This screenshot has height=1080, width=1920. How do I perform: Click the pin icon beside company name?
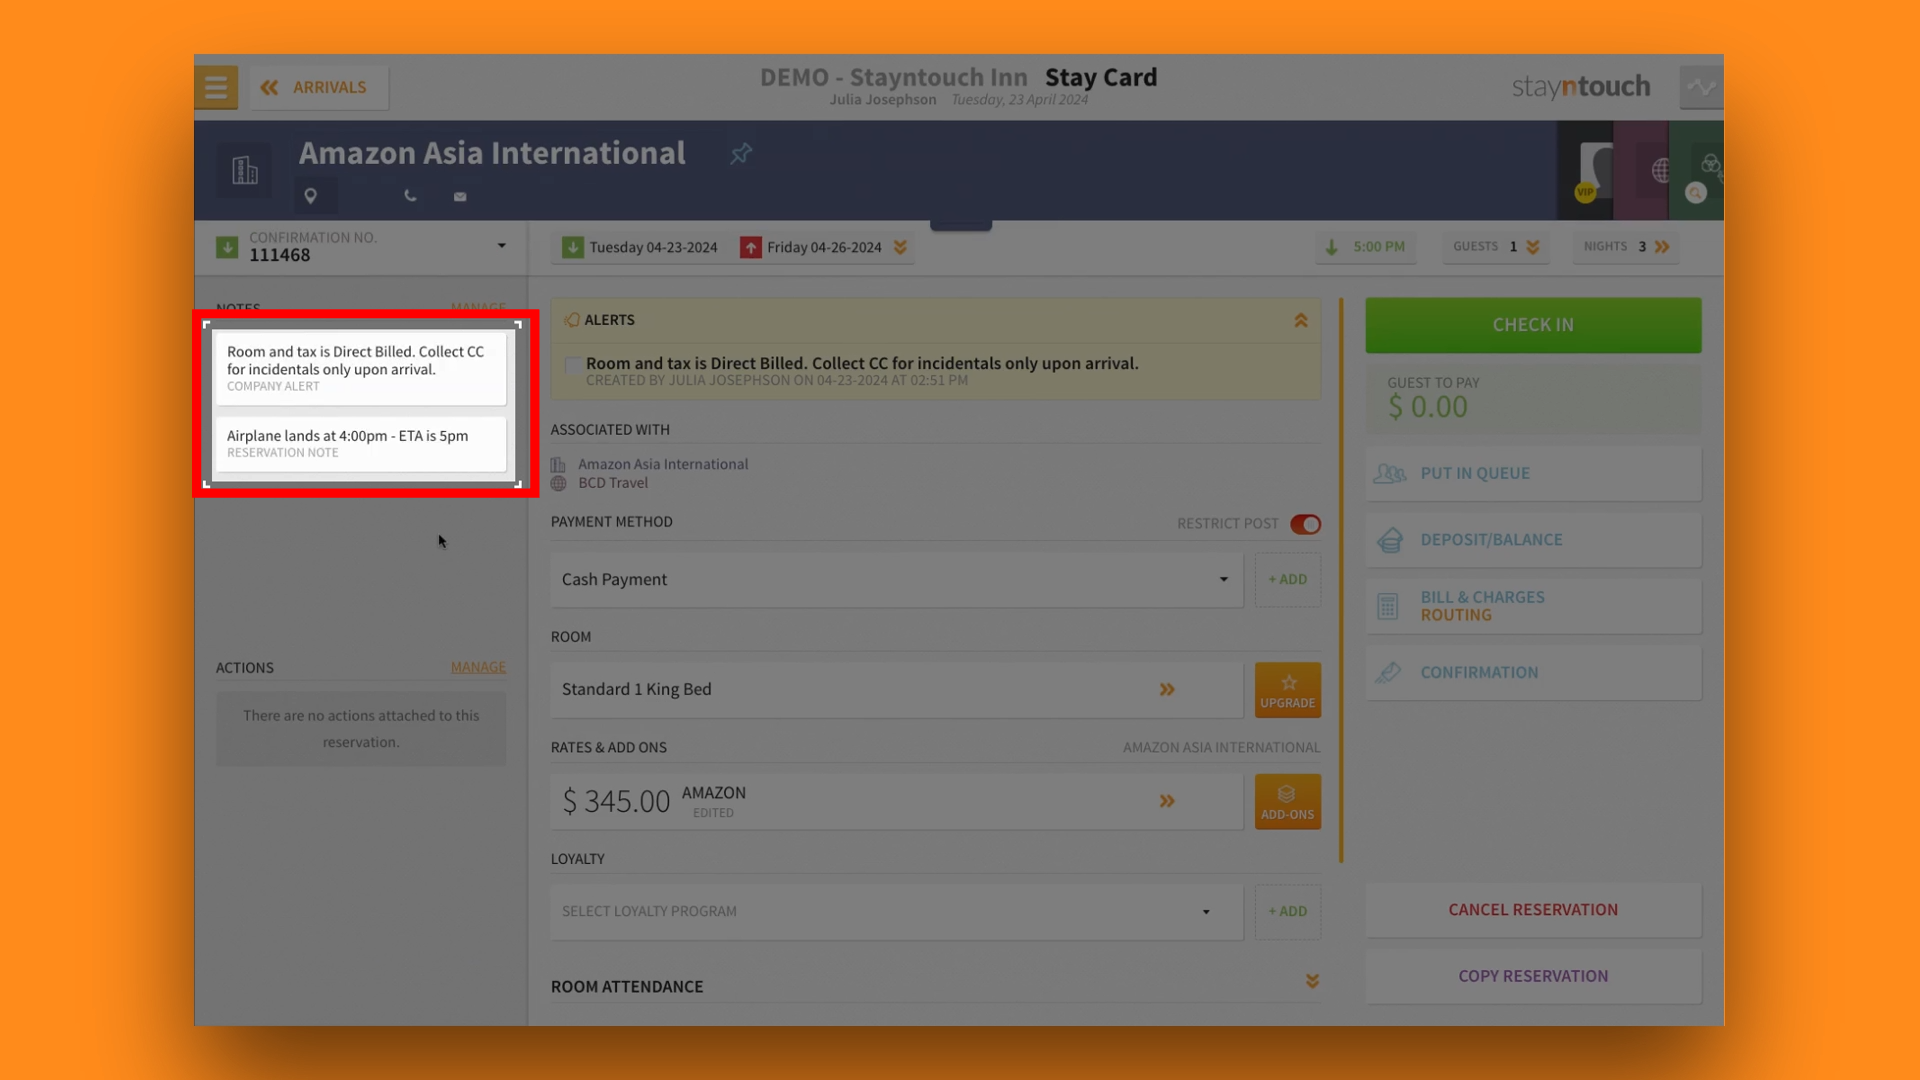click(741, 154)
